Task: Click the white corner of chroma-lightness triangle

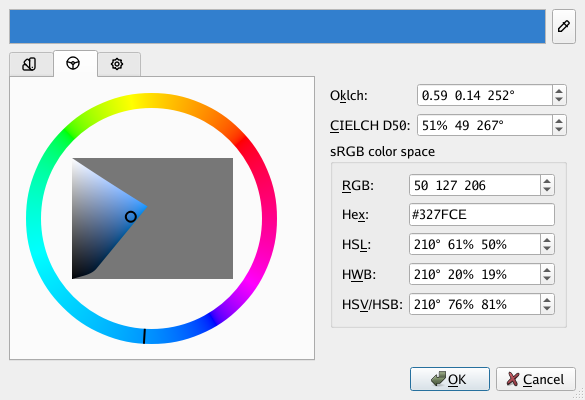Action: (74, 160)
